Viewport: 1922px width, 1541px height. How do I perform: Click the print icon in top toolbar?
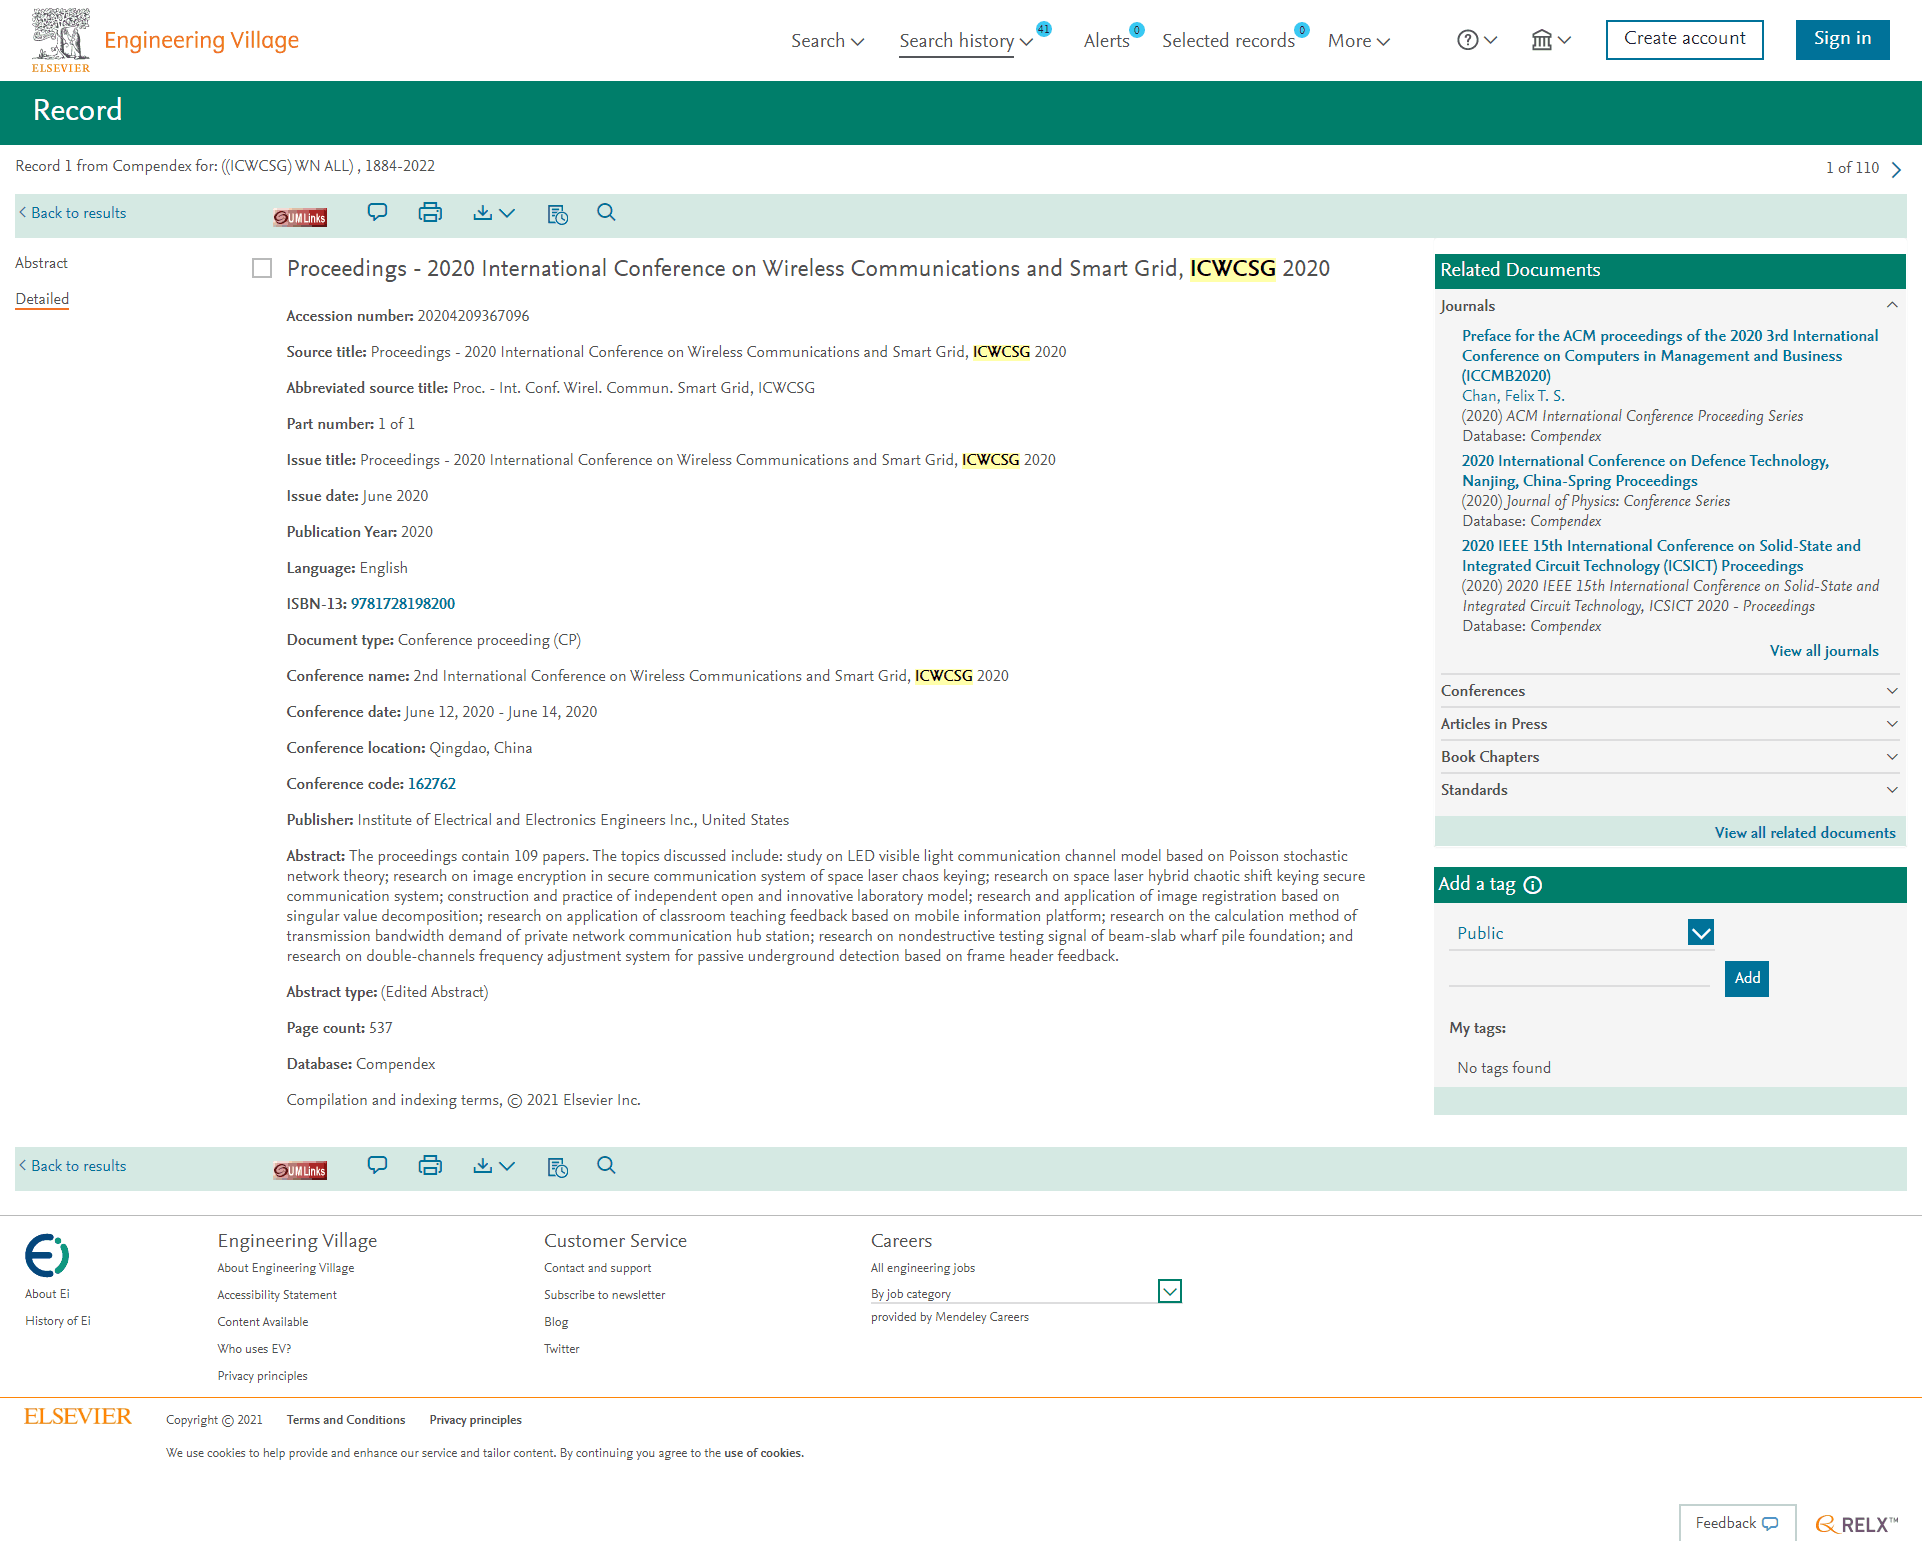pos(430,212)
